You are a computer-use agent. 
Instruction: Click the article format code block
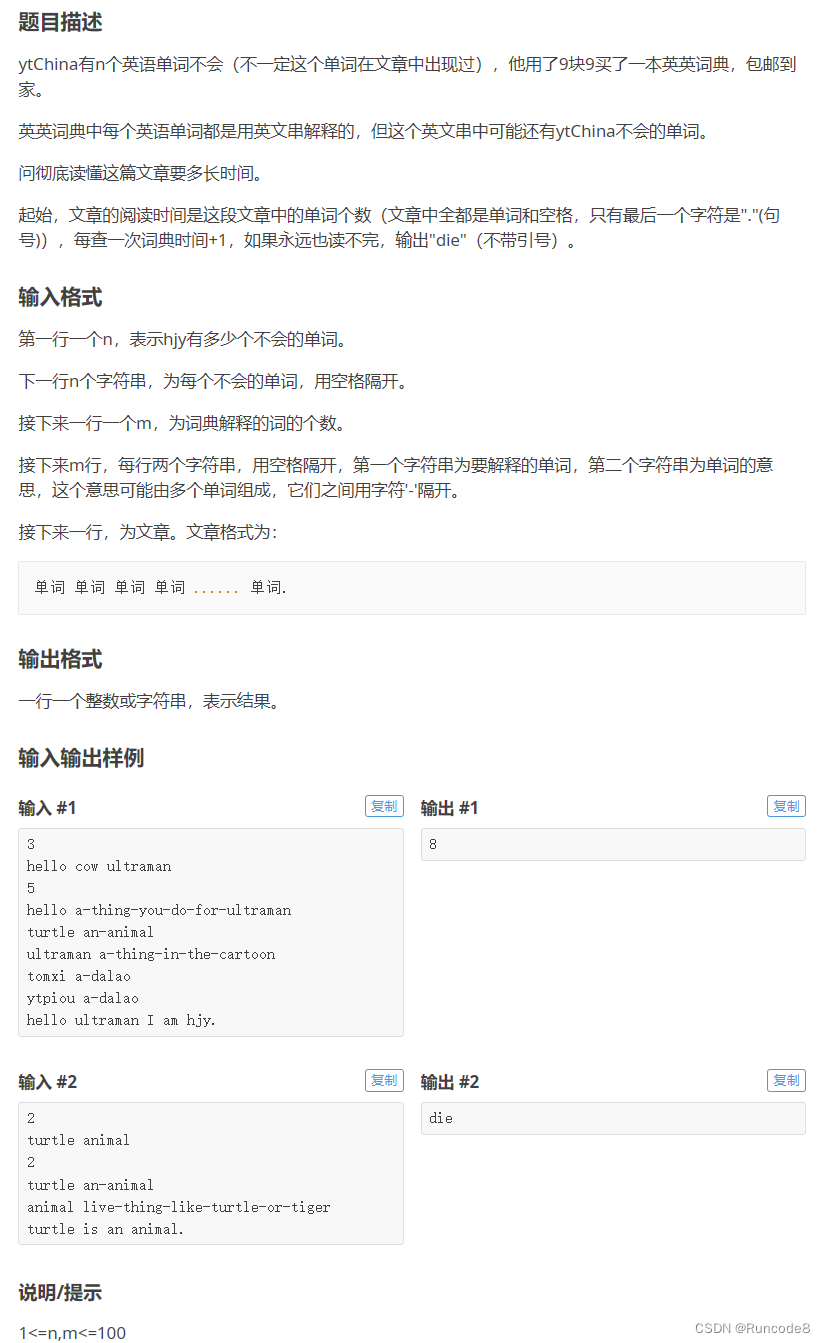(x=412, y=588)
